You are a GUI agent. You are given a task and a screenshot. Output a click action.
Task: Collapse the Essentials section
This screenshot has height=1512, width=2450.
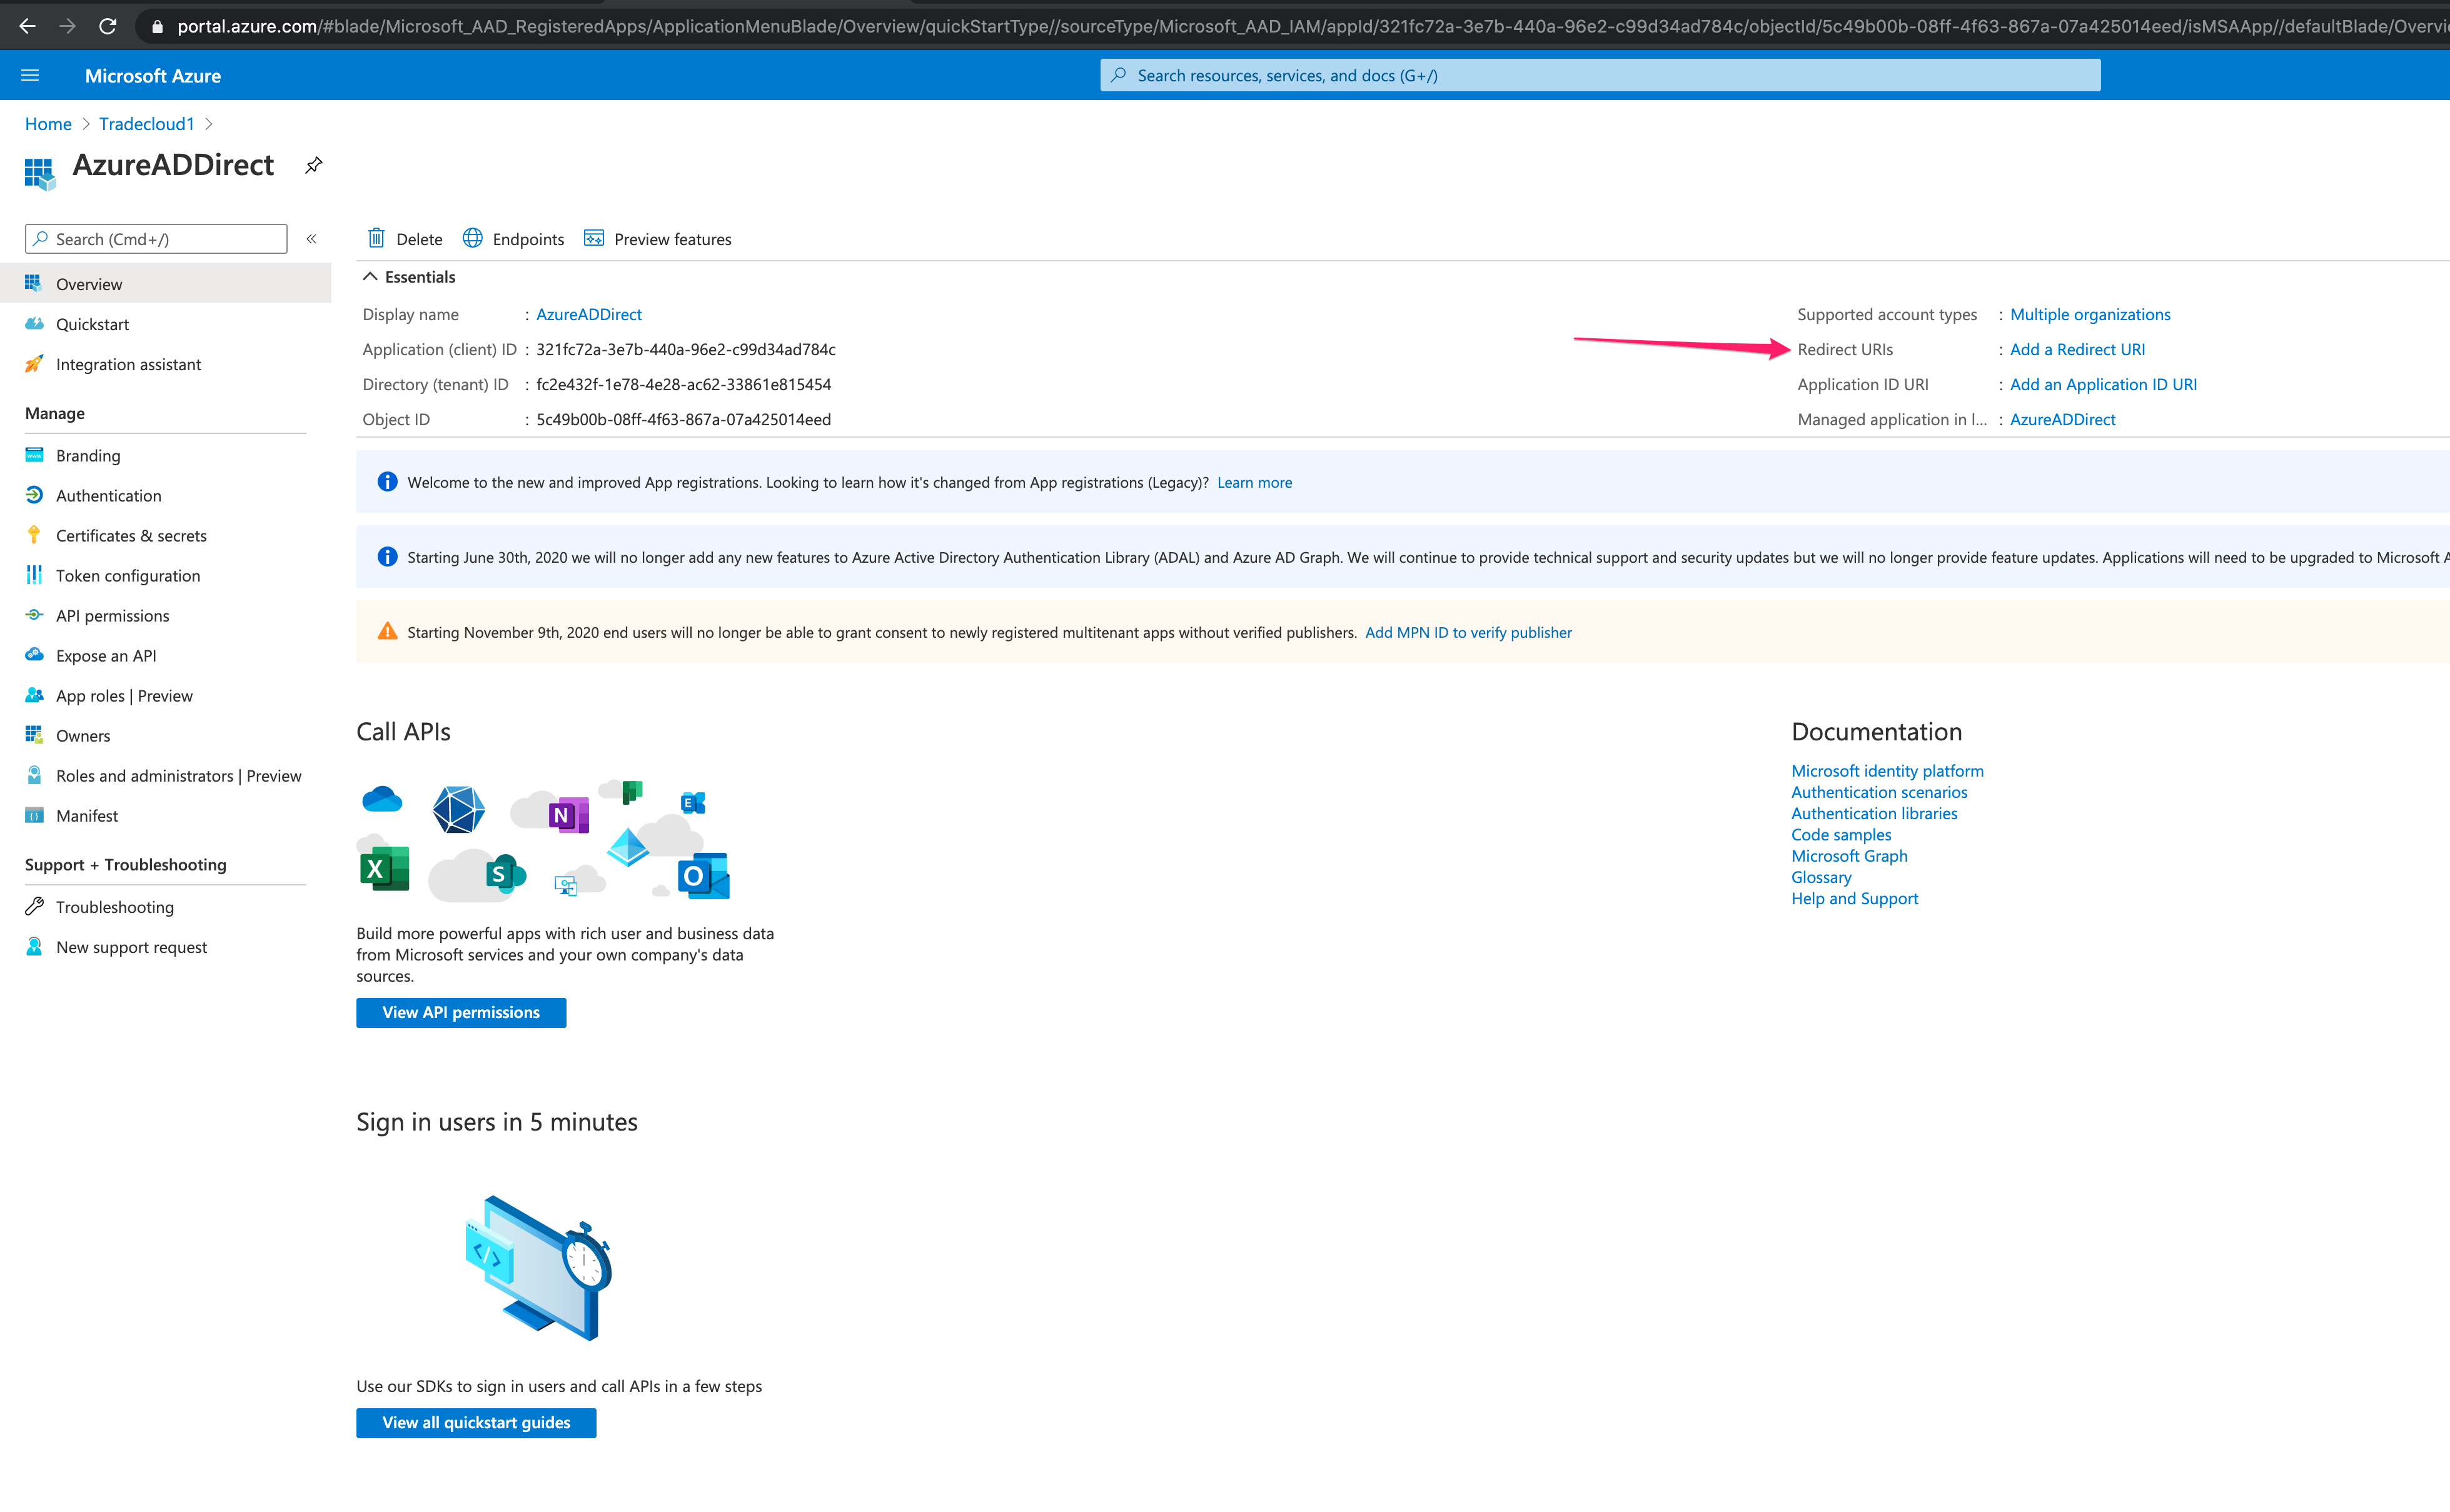tap(370, 277)
